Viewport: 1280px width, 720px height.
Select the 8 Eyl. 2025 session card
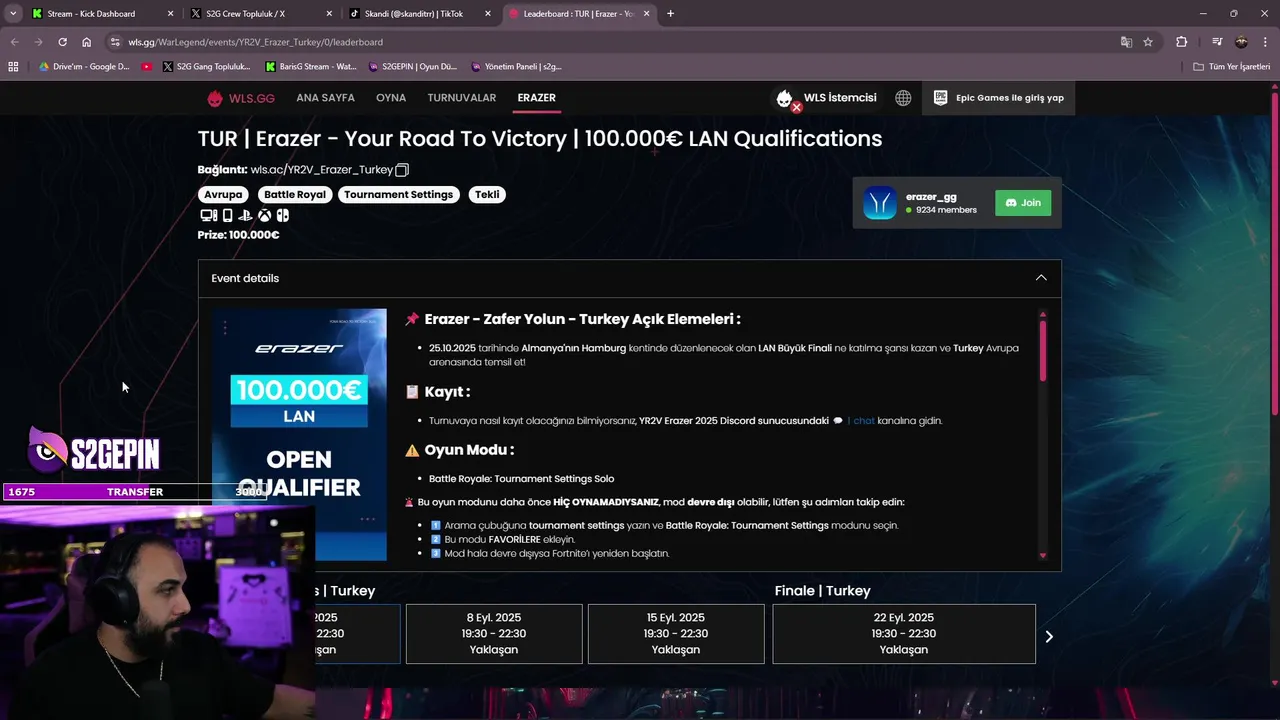coord(494,634)
